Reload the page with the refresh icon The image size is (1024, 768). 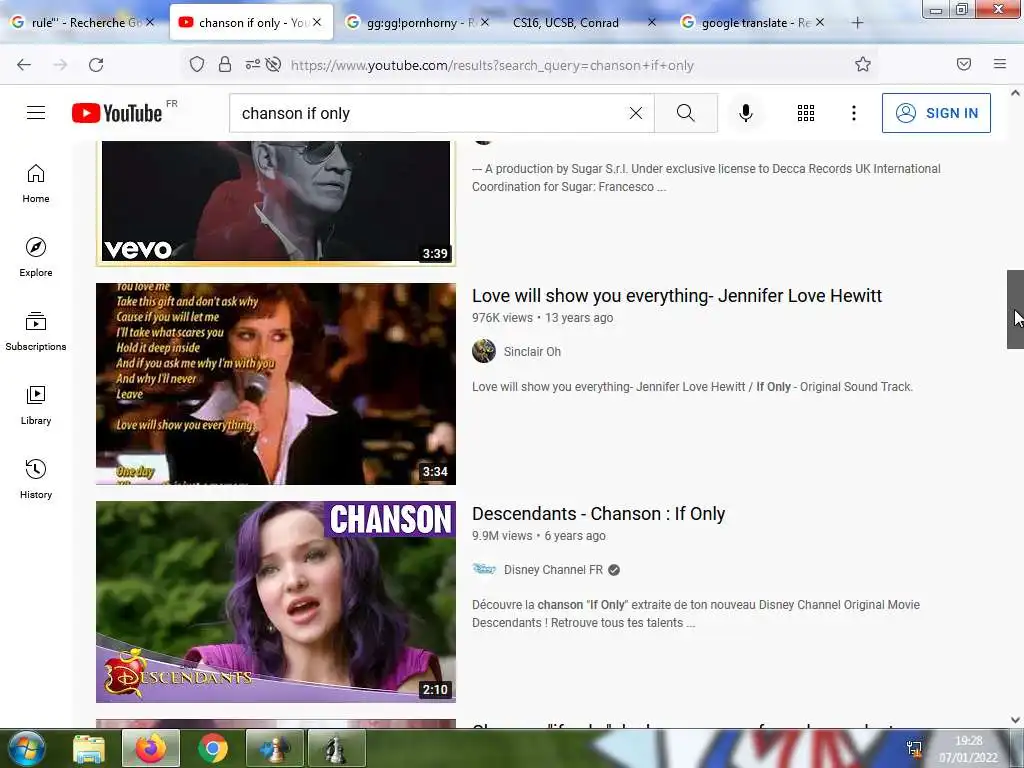click(96, 64)
